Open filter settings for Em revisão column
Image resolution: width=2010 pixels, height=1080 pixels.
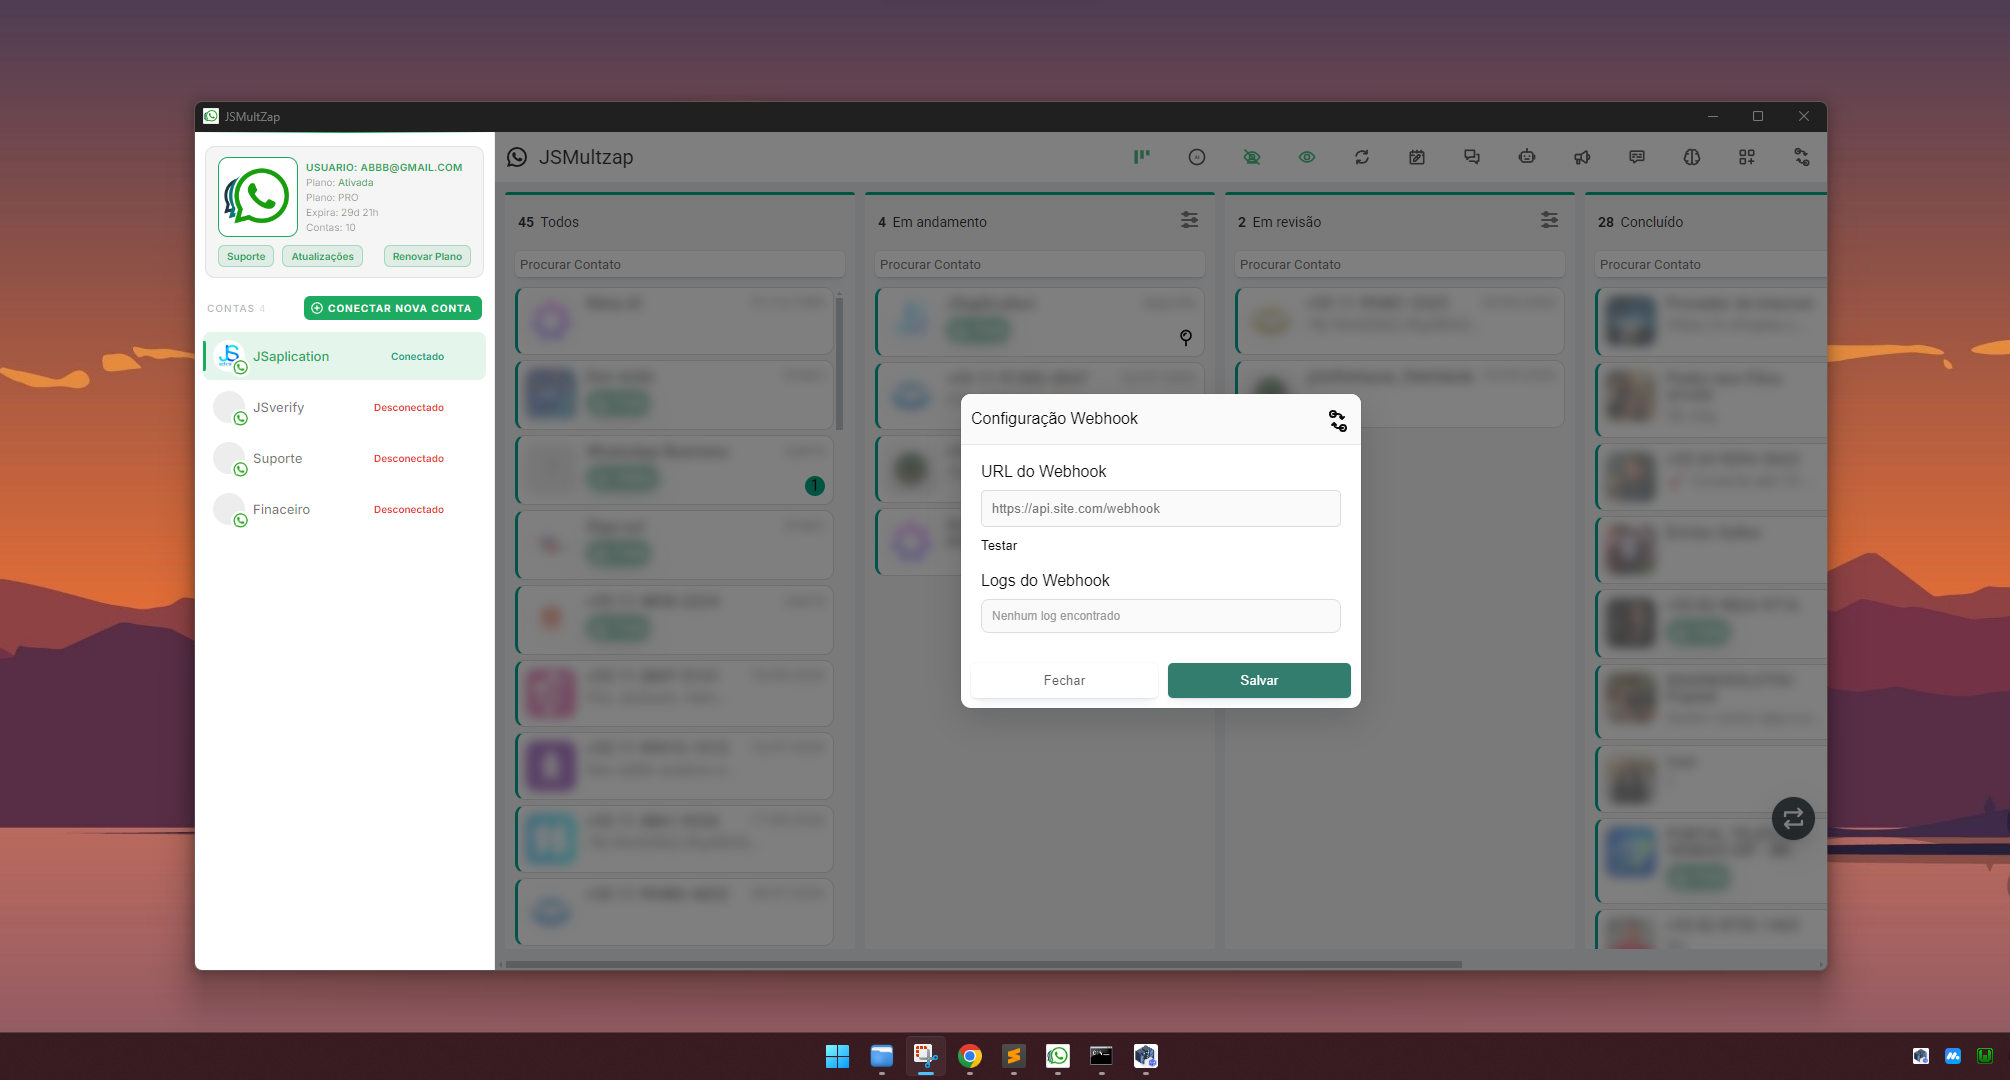pos(1549,220)
